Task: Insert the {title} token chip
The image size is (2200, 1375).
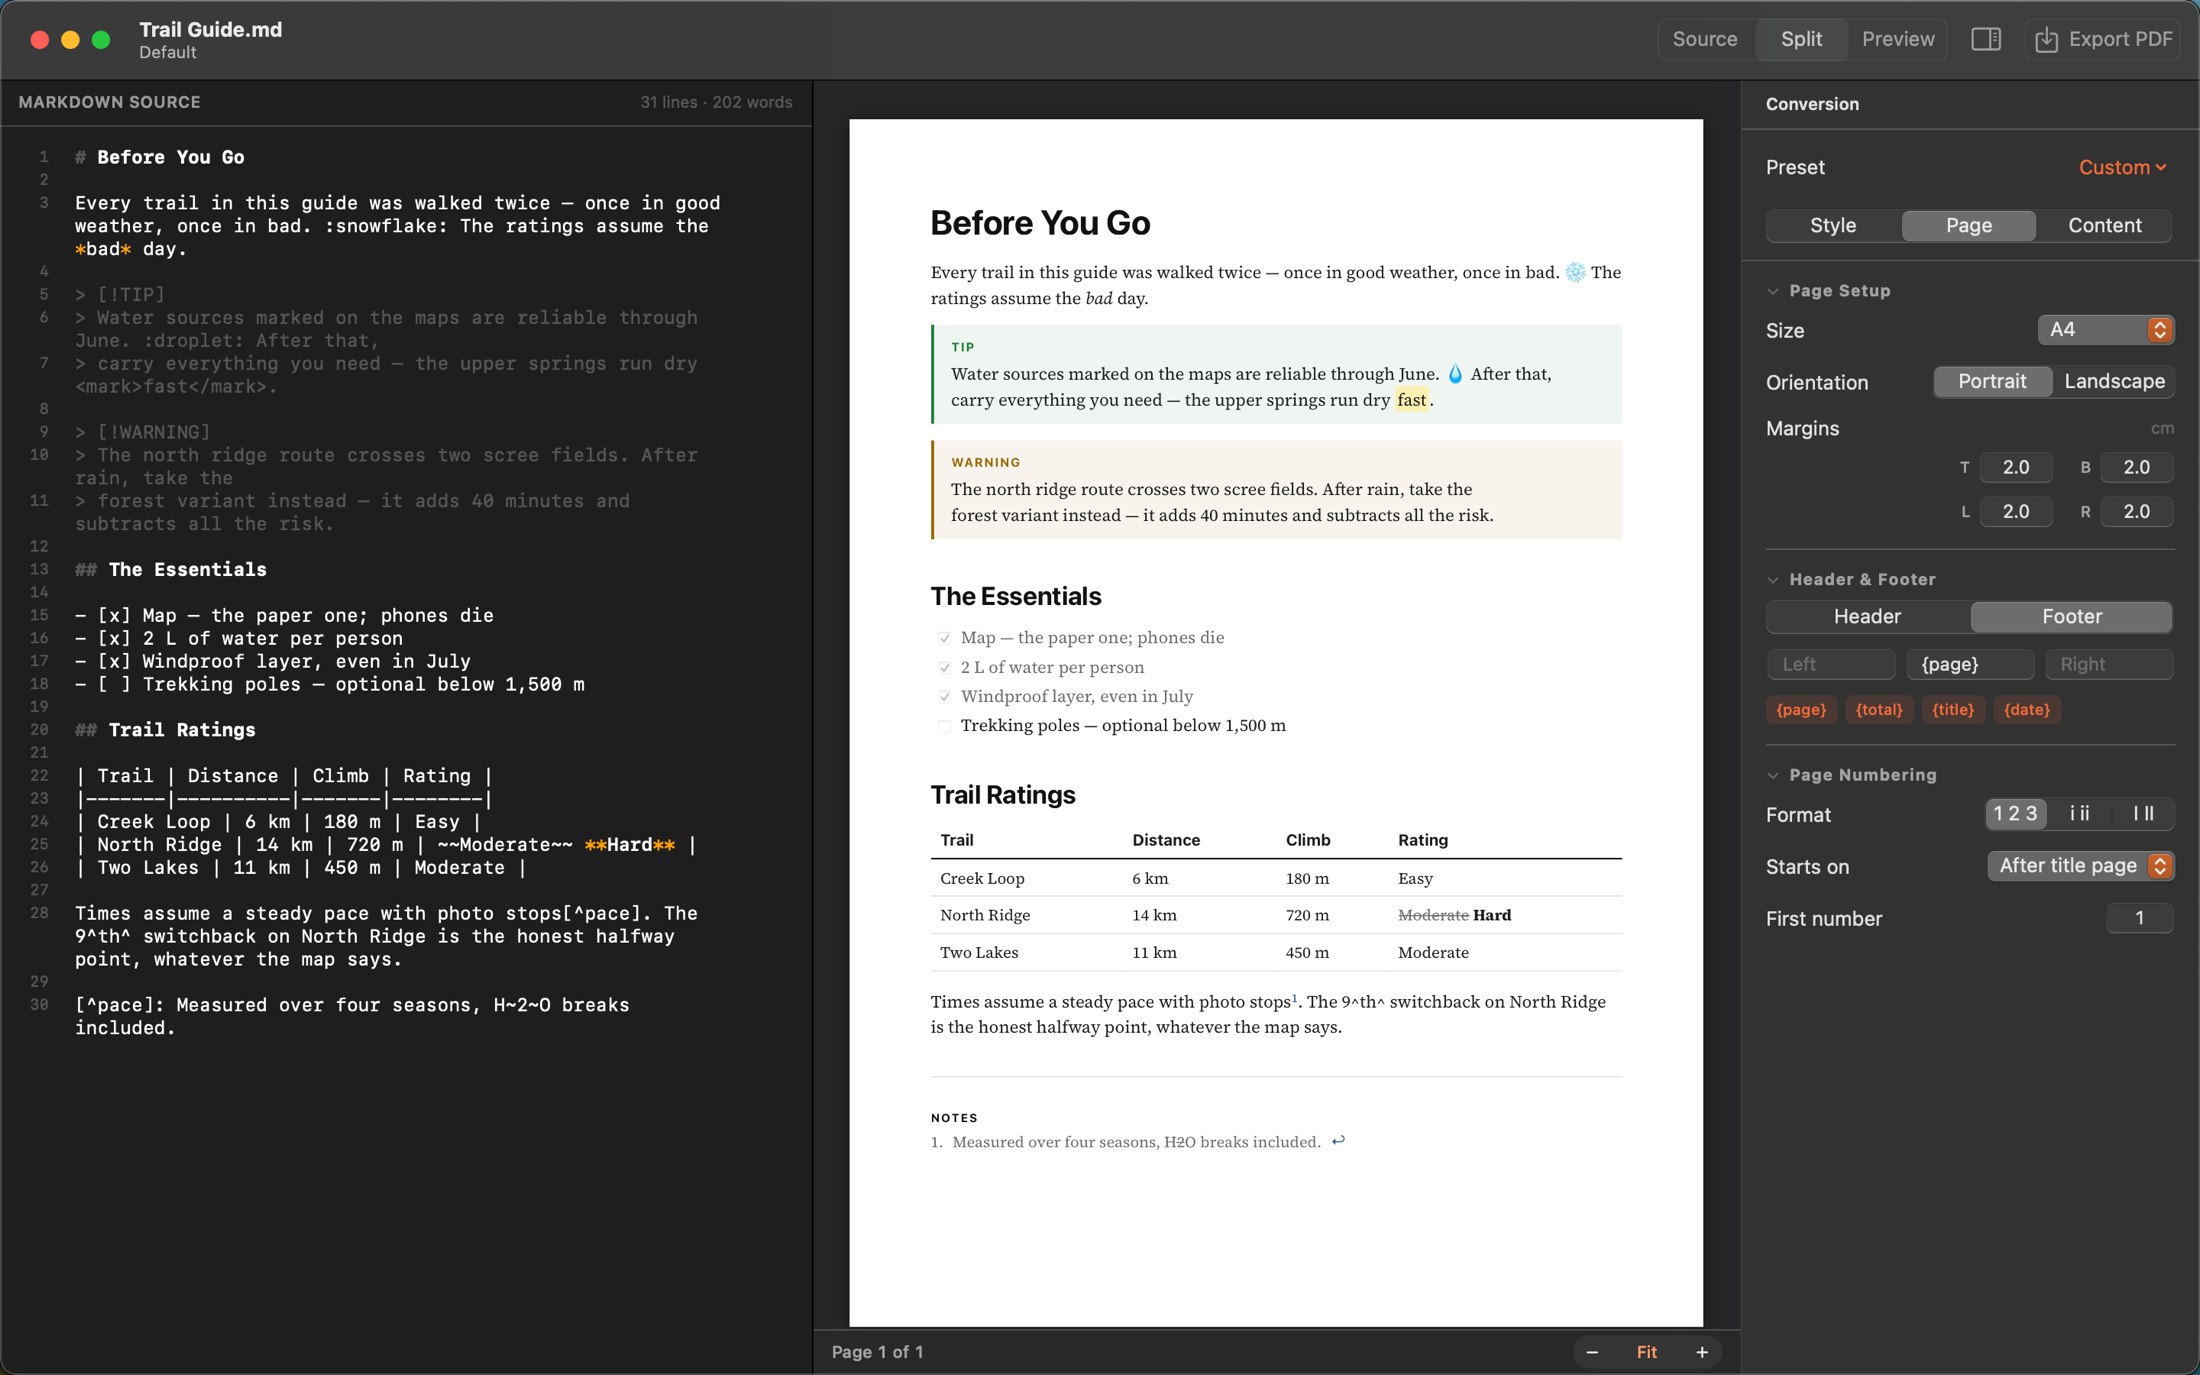Action: (1952, 710)
